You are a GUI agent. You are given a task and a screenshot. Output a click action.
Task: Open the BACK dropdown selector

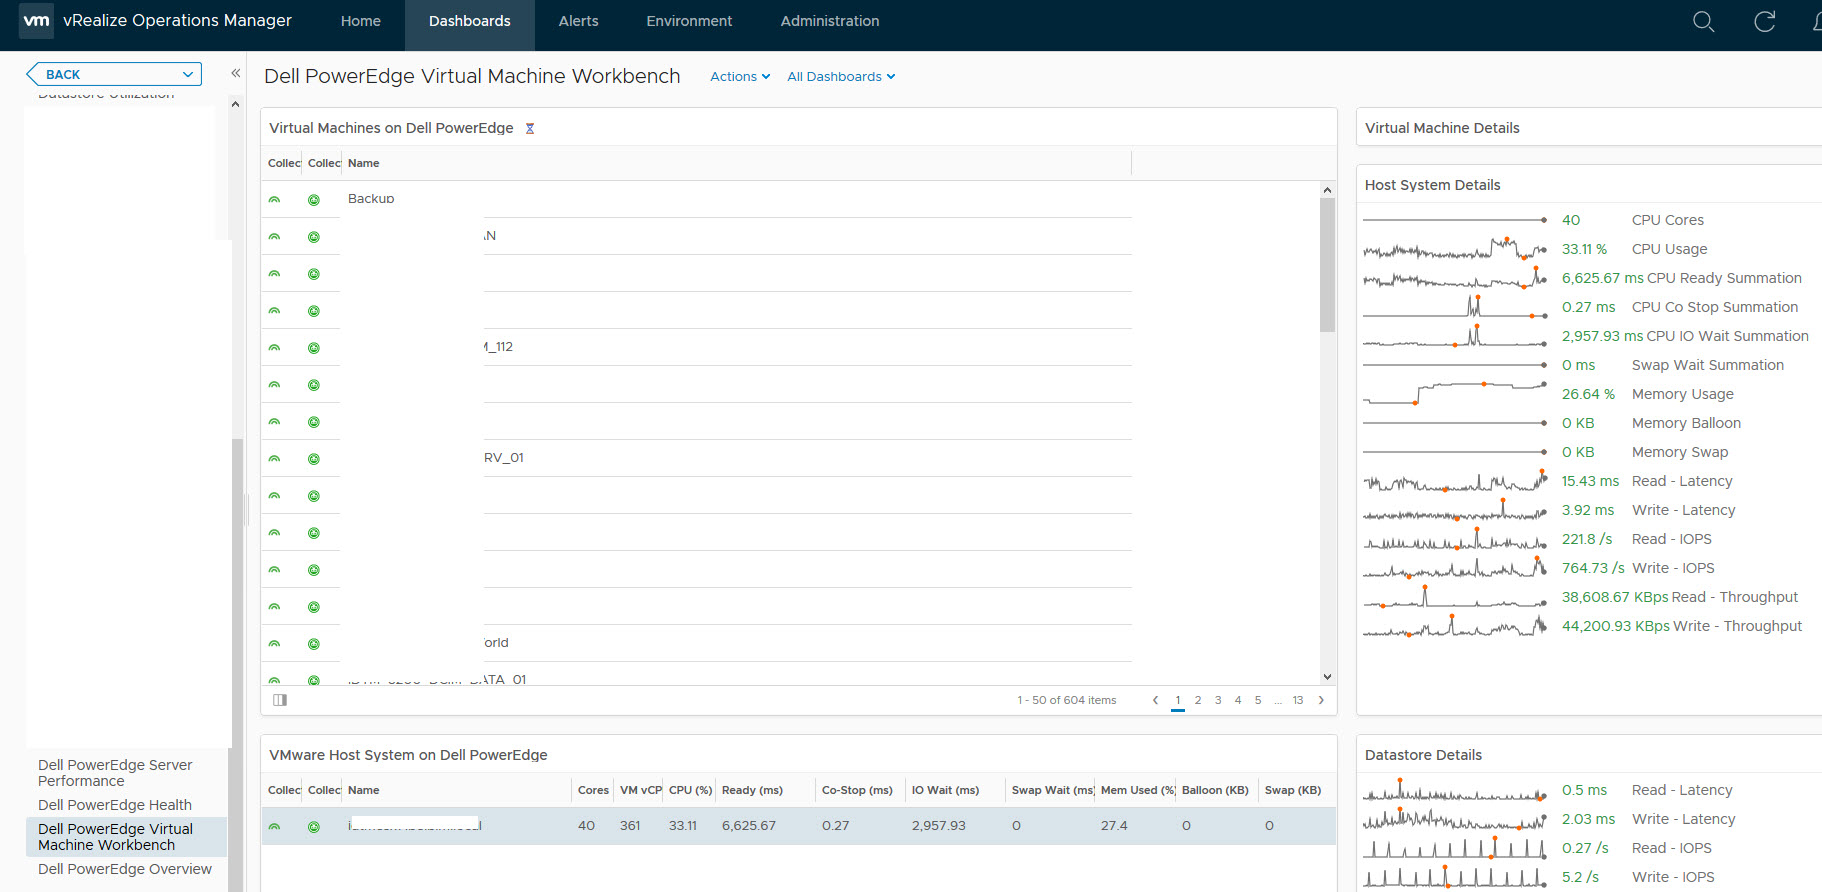[114, 74]
